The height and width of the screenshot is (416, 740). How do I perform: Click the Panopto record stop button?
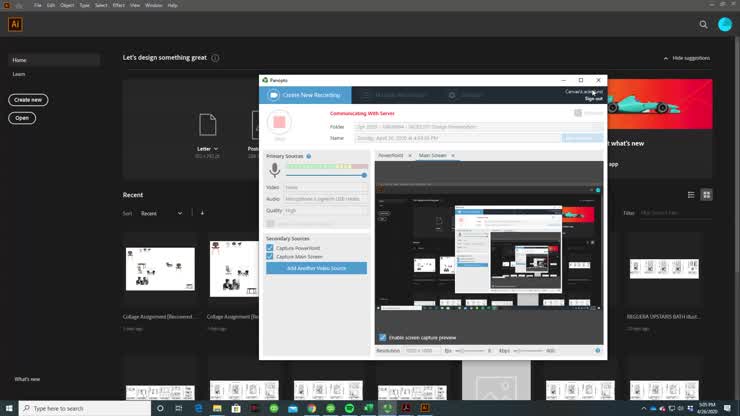279,122
